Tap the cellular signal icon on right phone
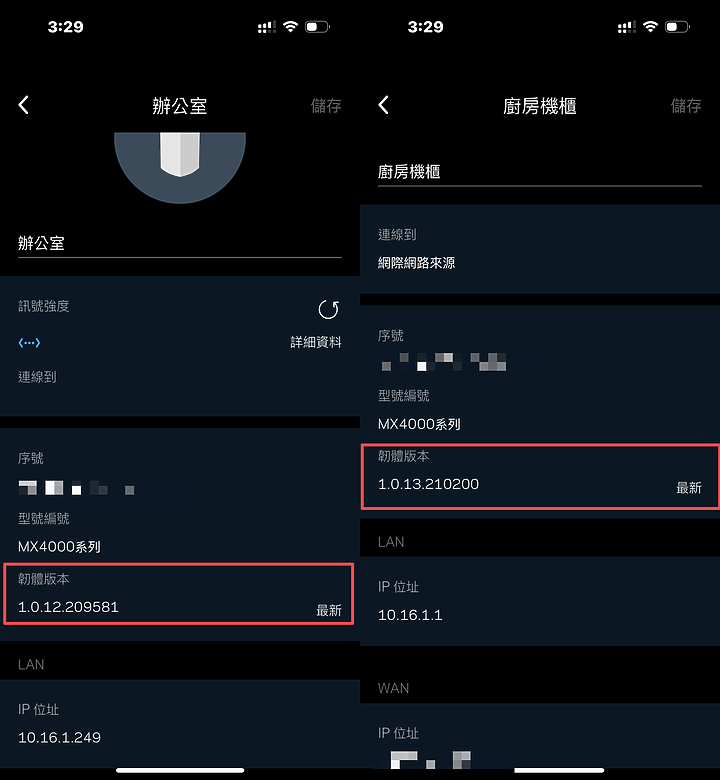The width and height of the screenshot is (720, 780). click(x=627, y=27)
